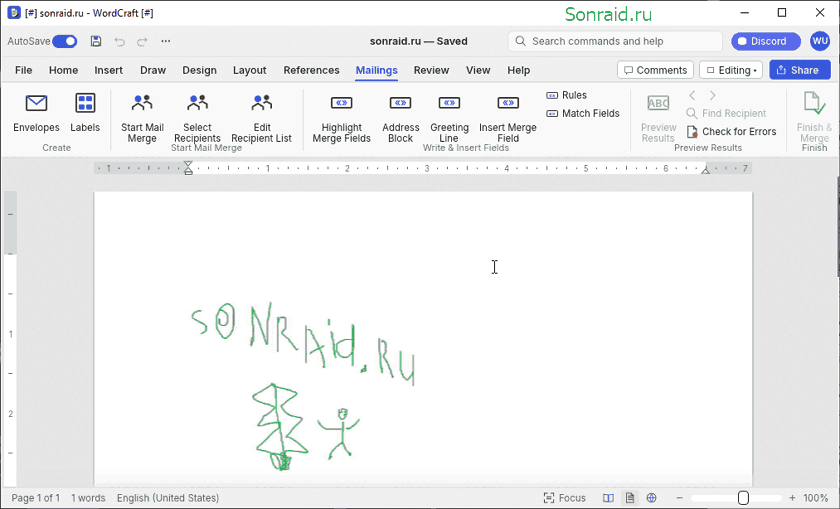
Task: Open the WU account avatar
Action: click(x=820, y=41)
